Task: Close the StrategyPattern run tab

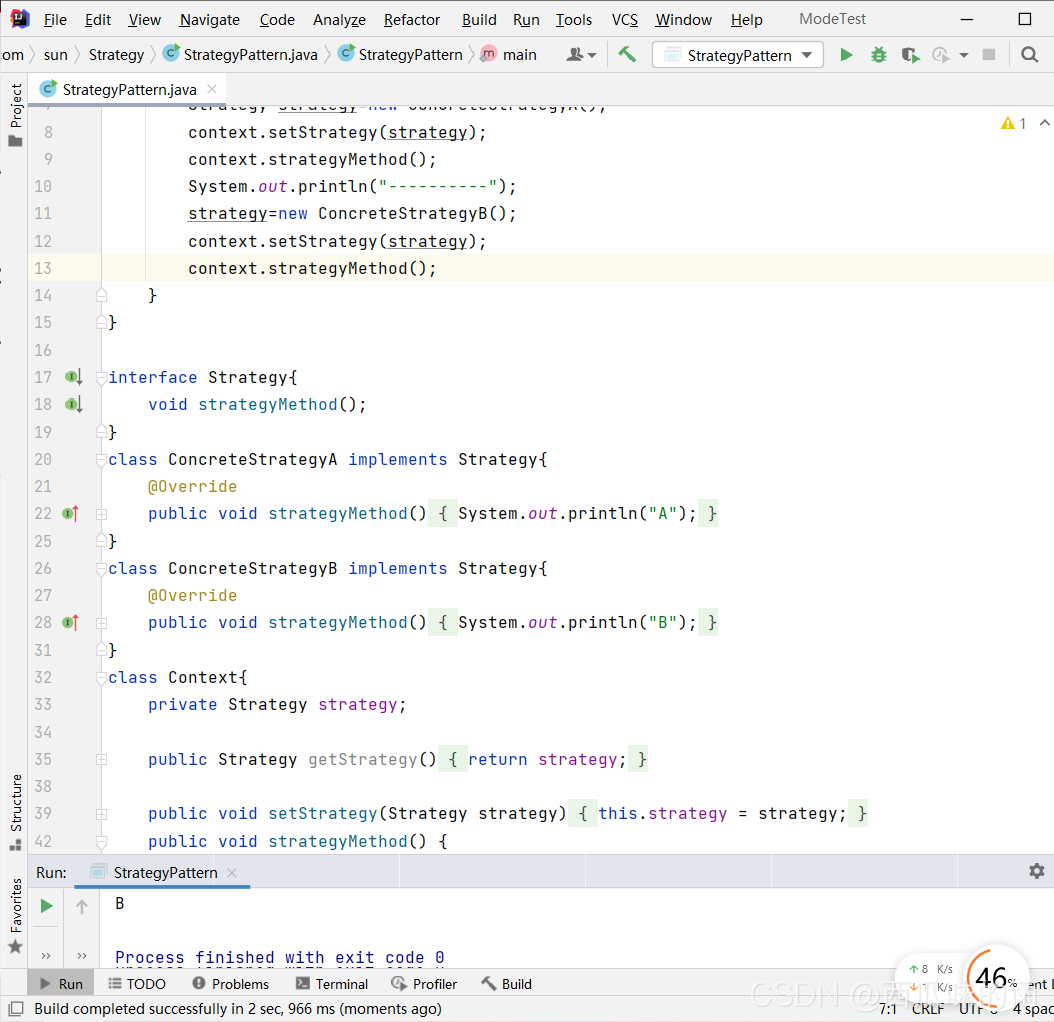Action: [x=232, y=873]
